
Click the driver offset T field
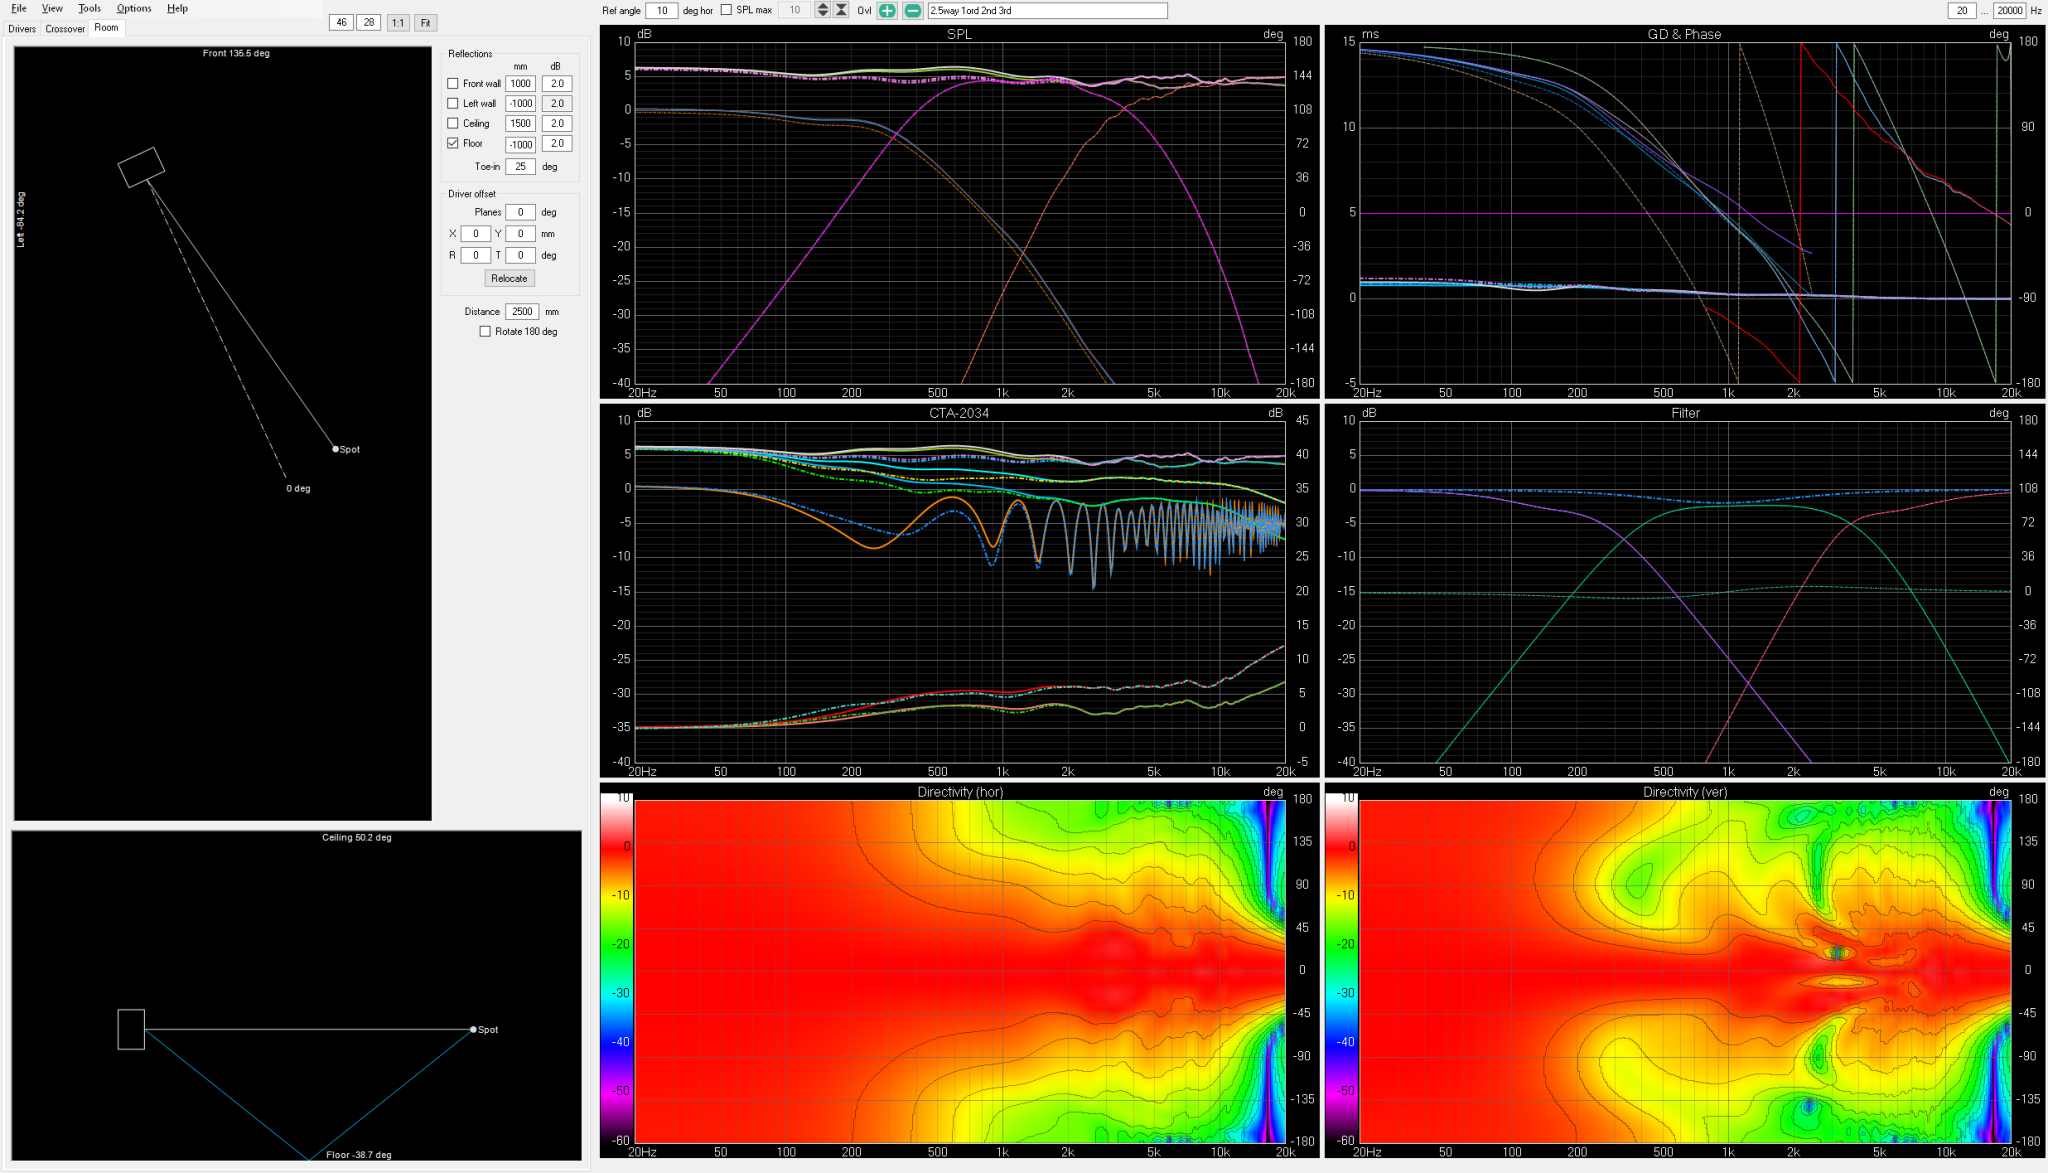click(521, 256)
